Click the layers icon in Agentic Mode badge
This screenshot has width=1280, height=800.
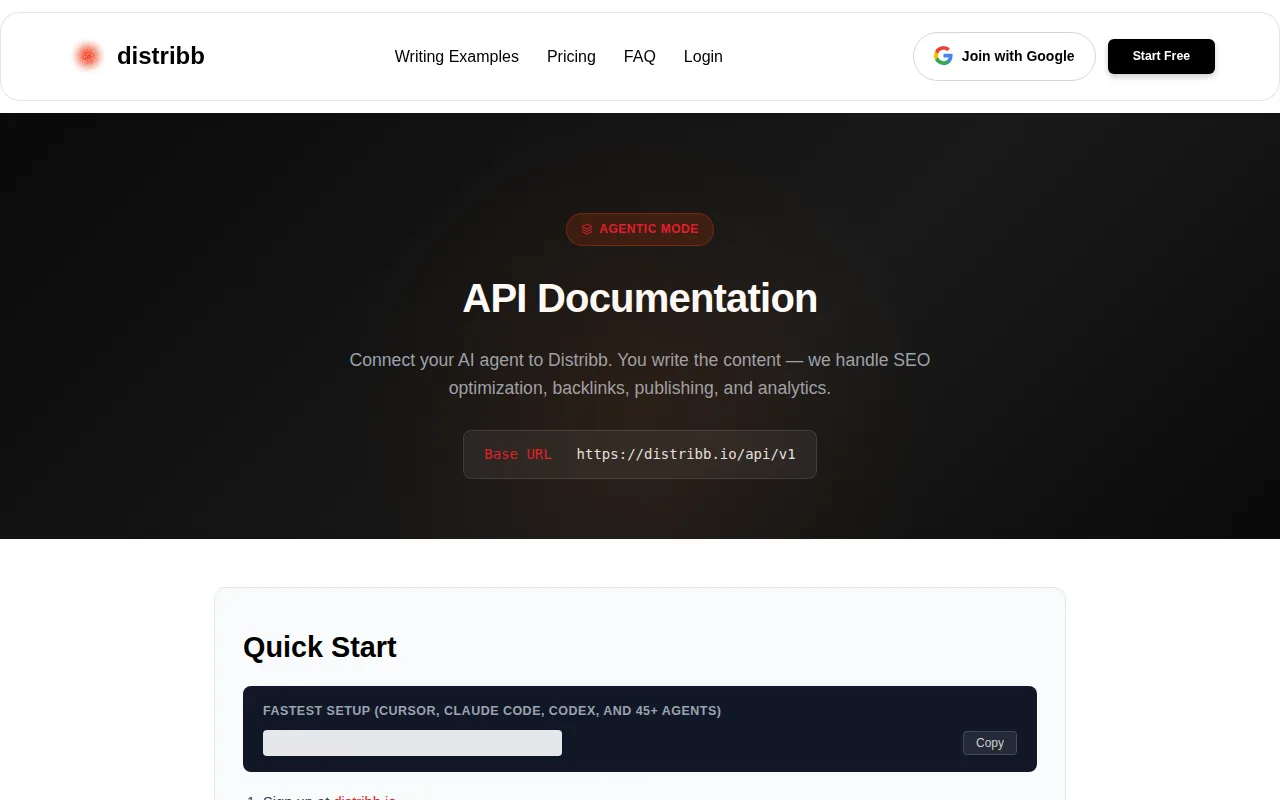pyautogui.click(x=587, y=229)
